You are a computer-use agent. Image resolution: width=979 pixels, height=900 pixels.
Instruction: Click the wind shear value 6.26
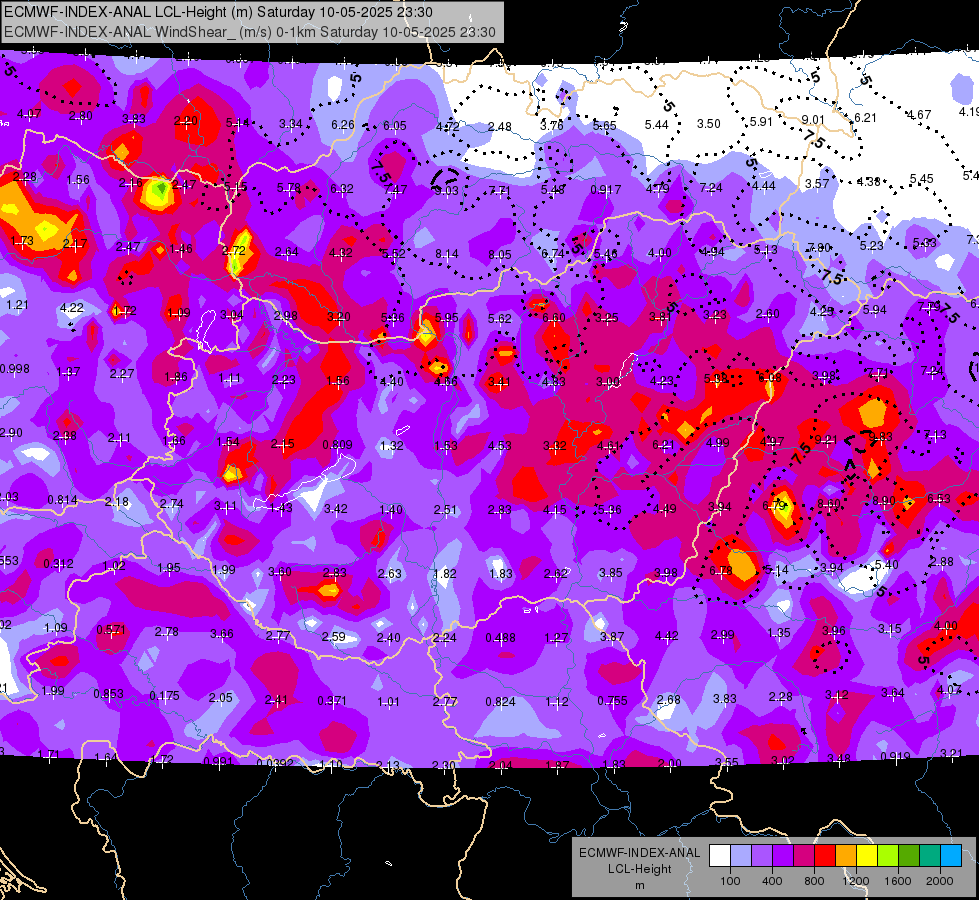tap(343, 125)
